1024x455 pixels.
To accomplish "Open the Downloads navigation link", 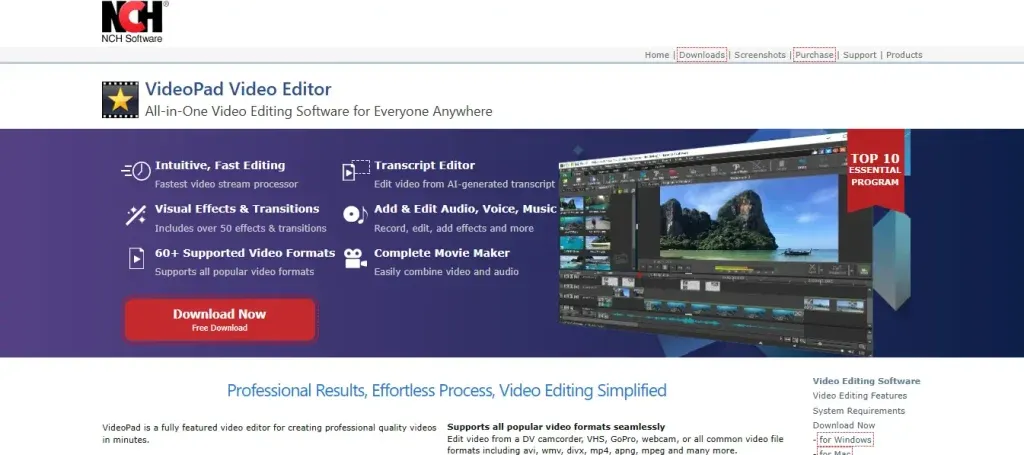I will pos(701,55).
